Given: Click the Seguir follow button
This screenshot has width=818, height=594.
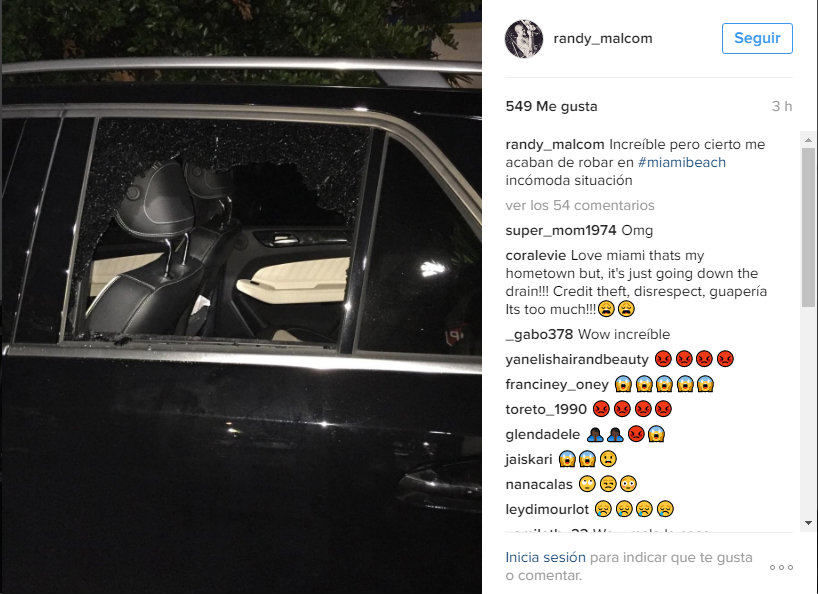Looking at the screenshot, I should click(x=757, y=38).
